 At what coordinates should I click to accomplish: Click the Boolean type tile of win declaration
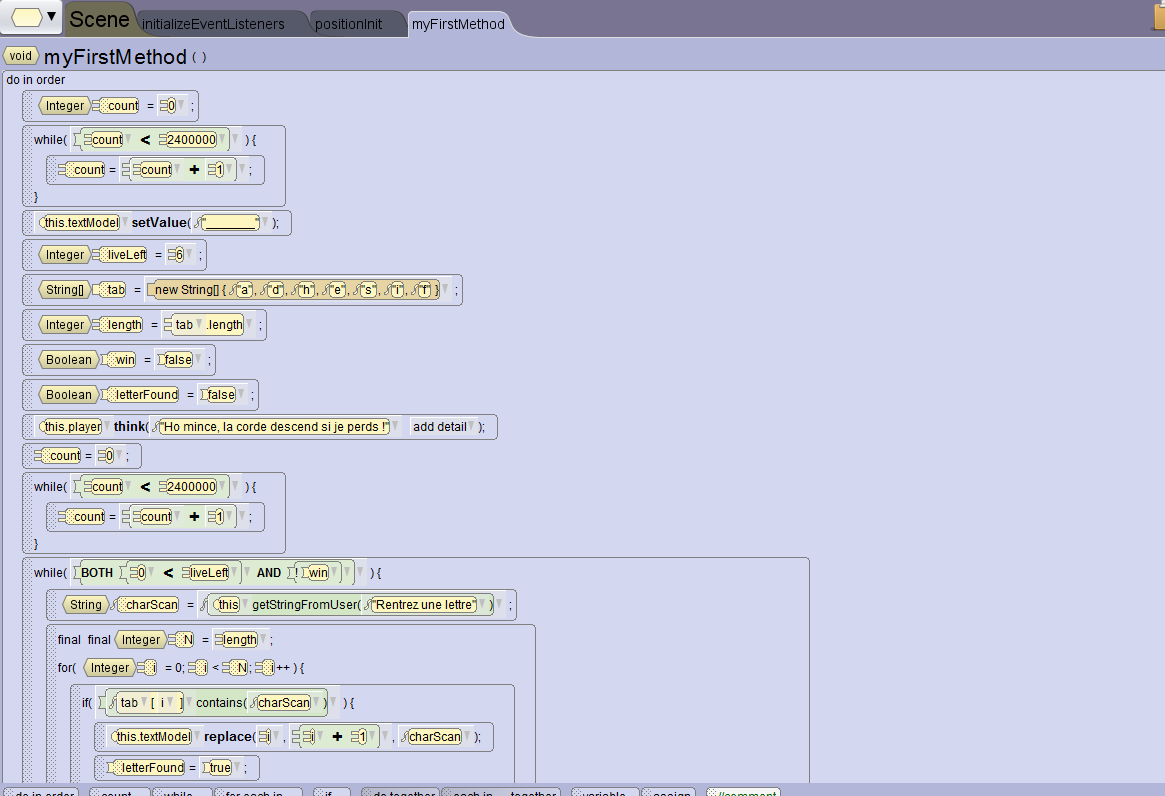68,360
